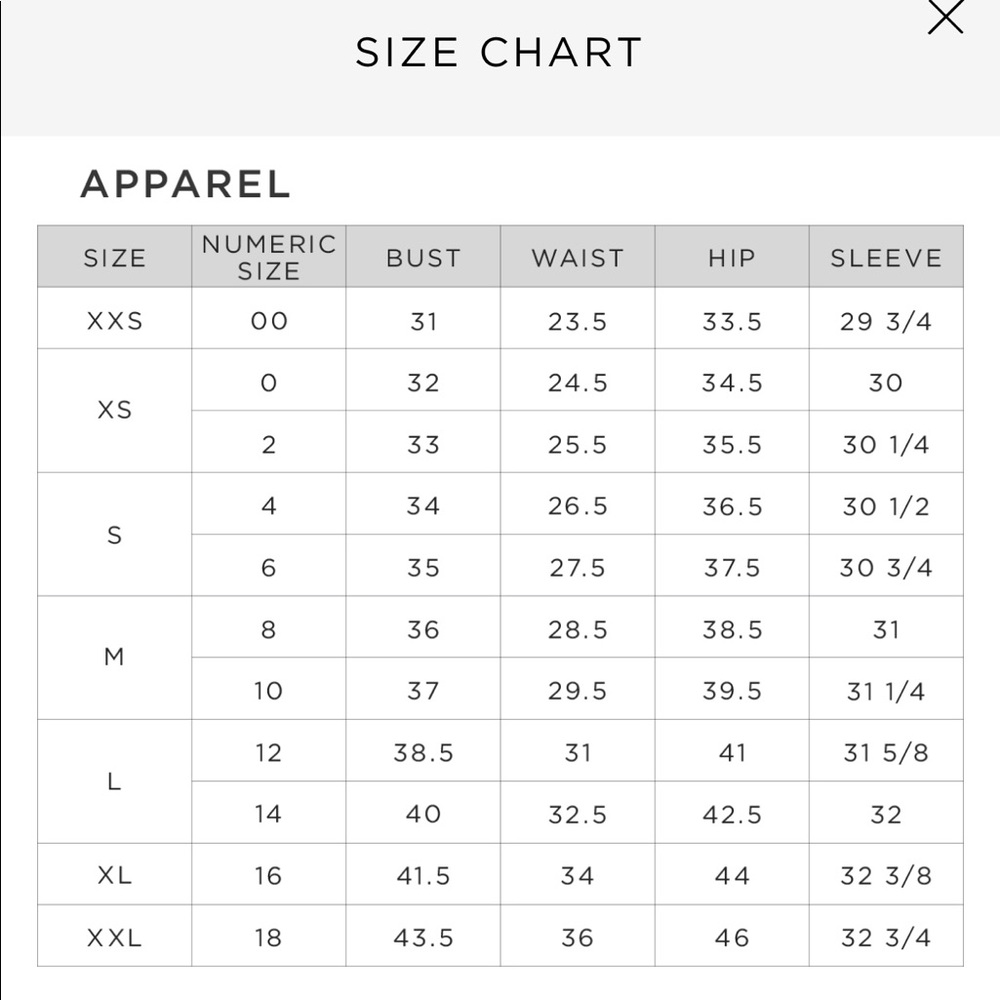The image size is (1000, 1000).
Task: Pick the M size cell
Action: tap(114, 657)
